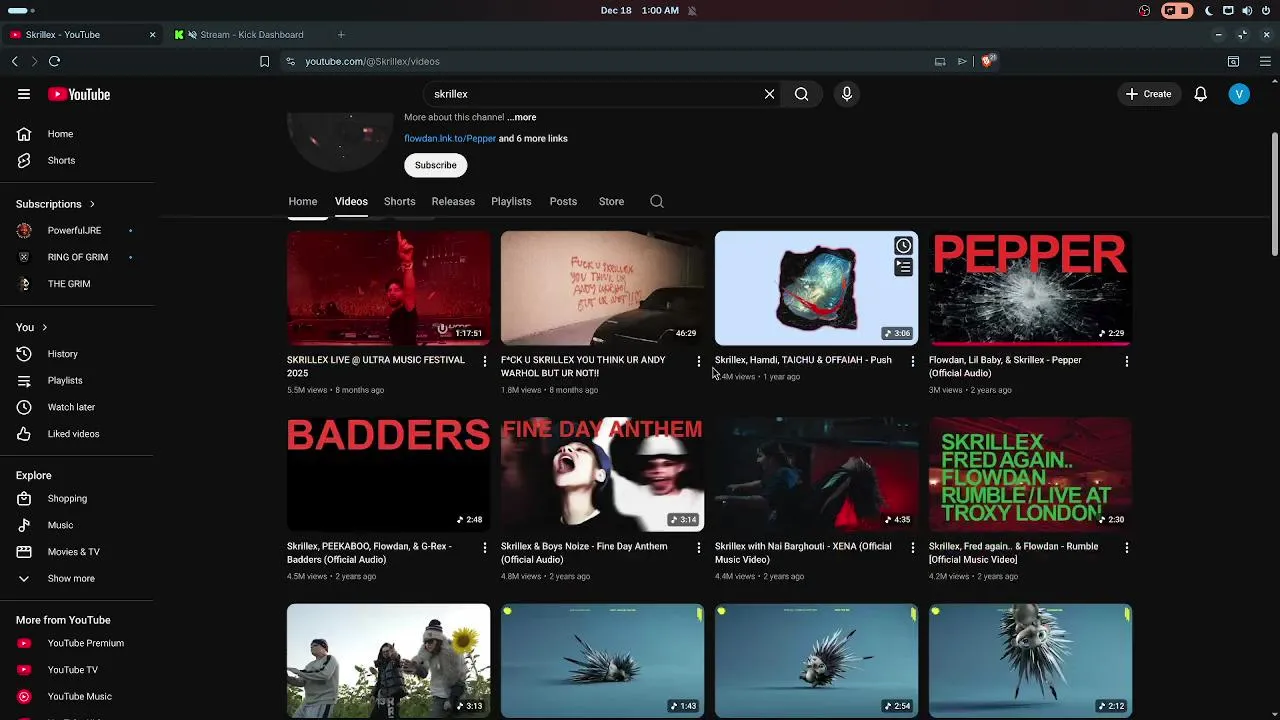The width and height of the screenshot is (1280, 720).
Task: Open the Brave Shields icon
Action: coord(988,61)
